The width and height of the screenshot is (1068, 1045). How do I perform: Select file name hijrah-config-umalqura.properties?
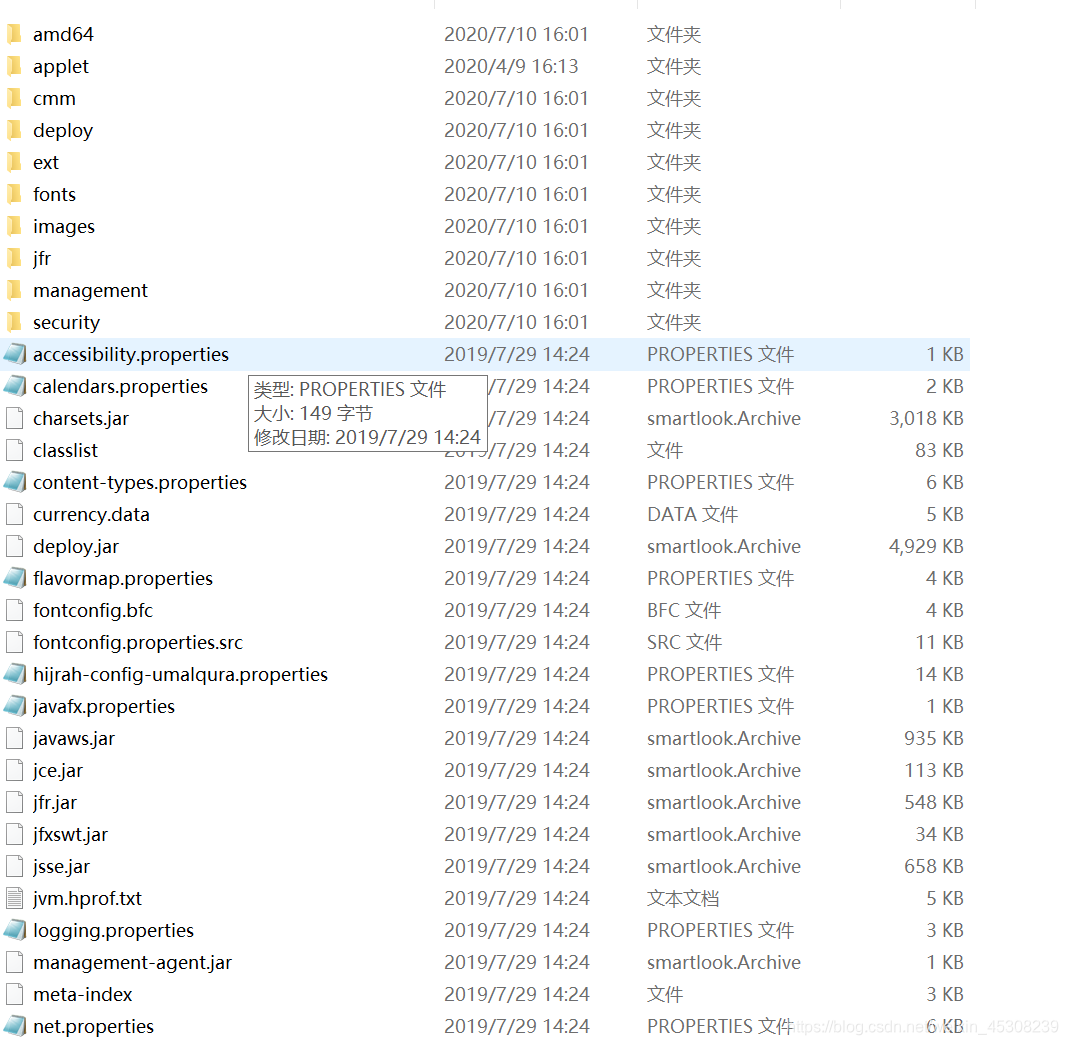pyautogui.click(x=180, y=674)
